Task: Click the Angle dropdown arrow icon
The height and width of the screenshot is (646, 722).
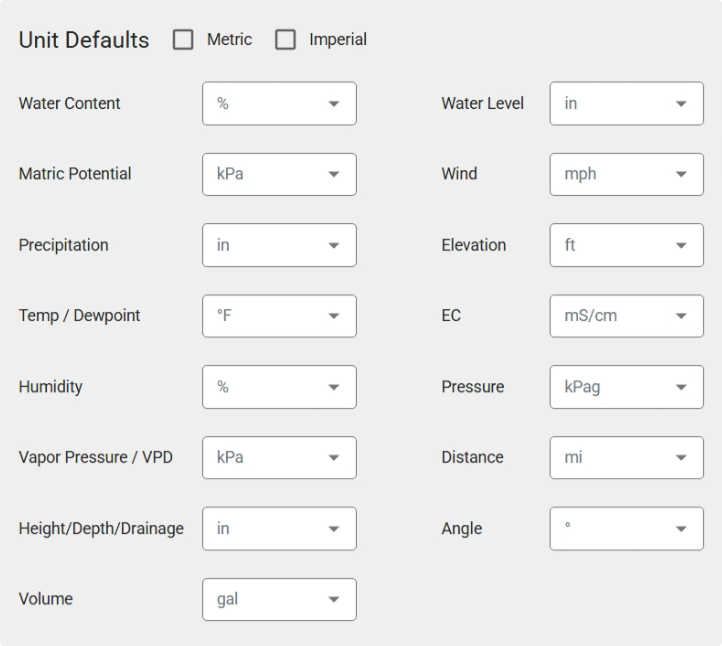Action: pos(682,529)
